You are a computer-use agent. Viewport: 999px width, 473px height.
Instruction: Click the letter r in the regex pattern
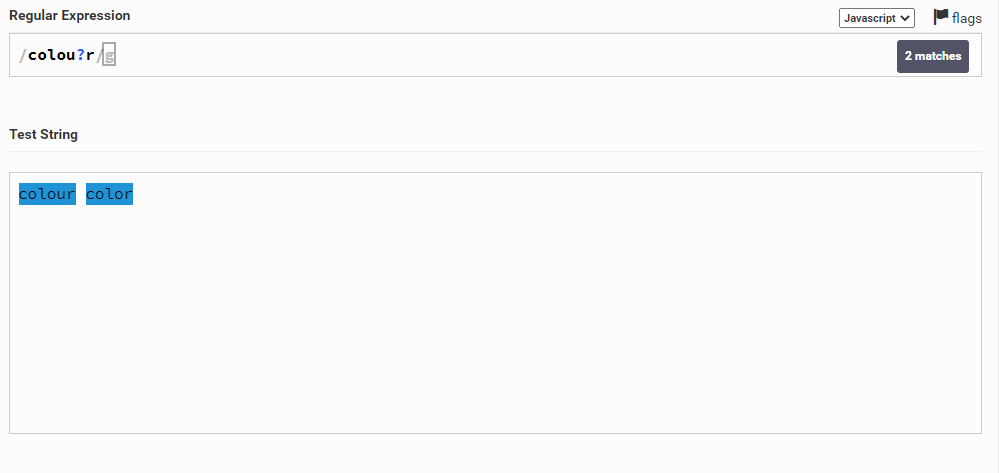90,55
